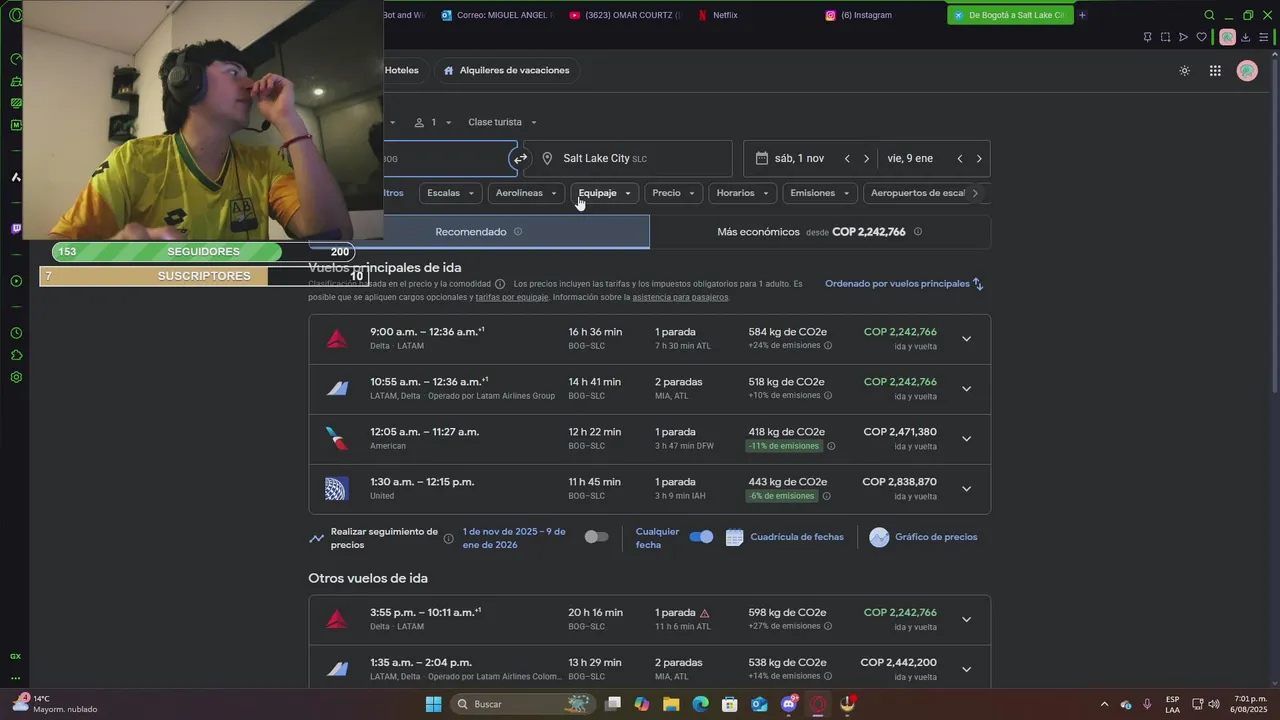Select the Recomendado results tab
The image size is (1280, 720).
479,231
